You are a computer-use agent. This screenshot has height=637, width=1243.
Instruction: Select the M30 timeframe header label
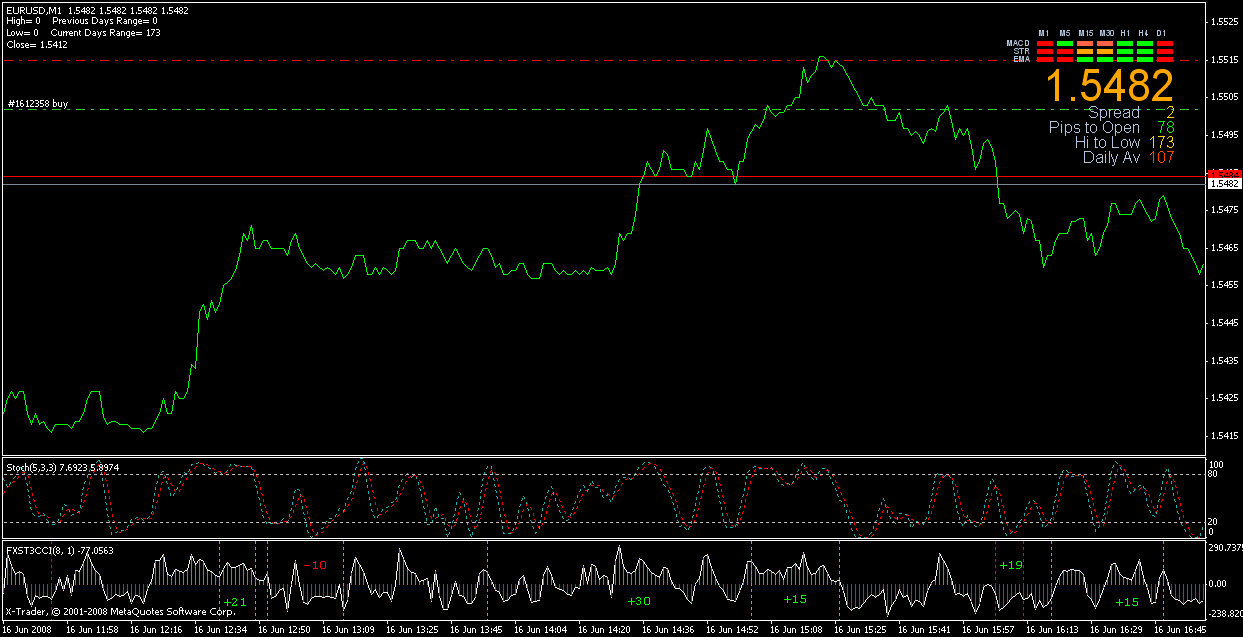coord(1107,33)
